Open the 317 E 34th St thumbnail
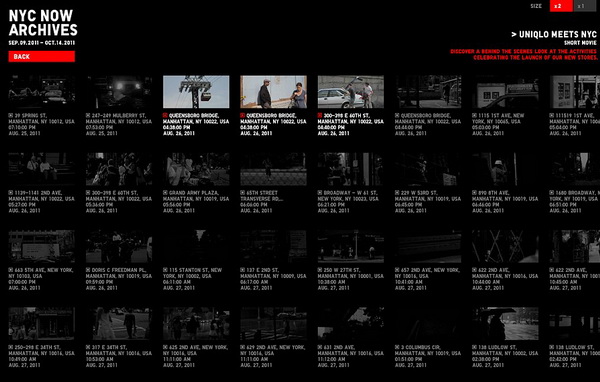 pos(119,324)
